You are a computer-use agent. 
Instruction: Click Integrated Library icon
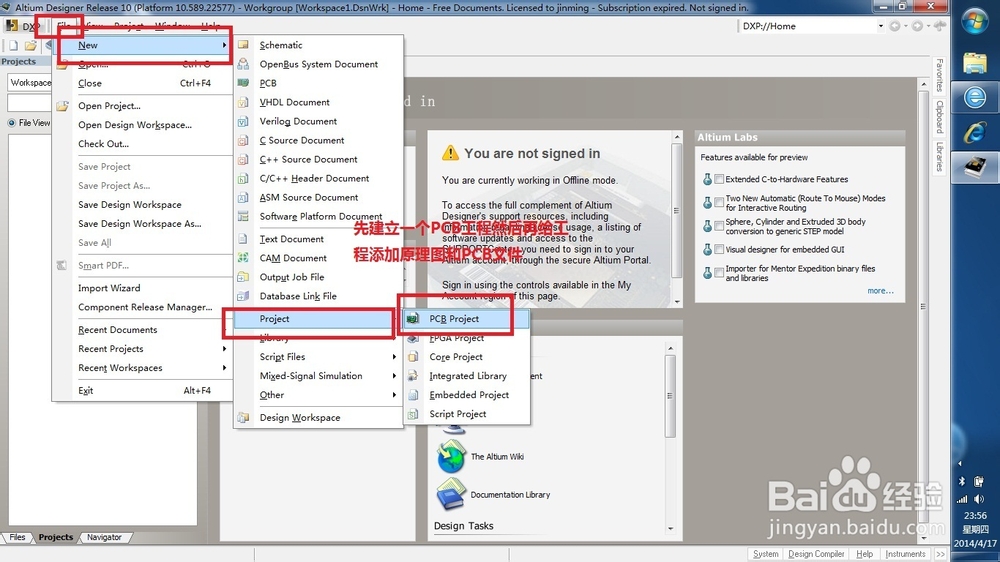pyautogui.click(x=413, y=376)
